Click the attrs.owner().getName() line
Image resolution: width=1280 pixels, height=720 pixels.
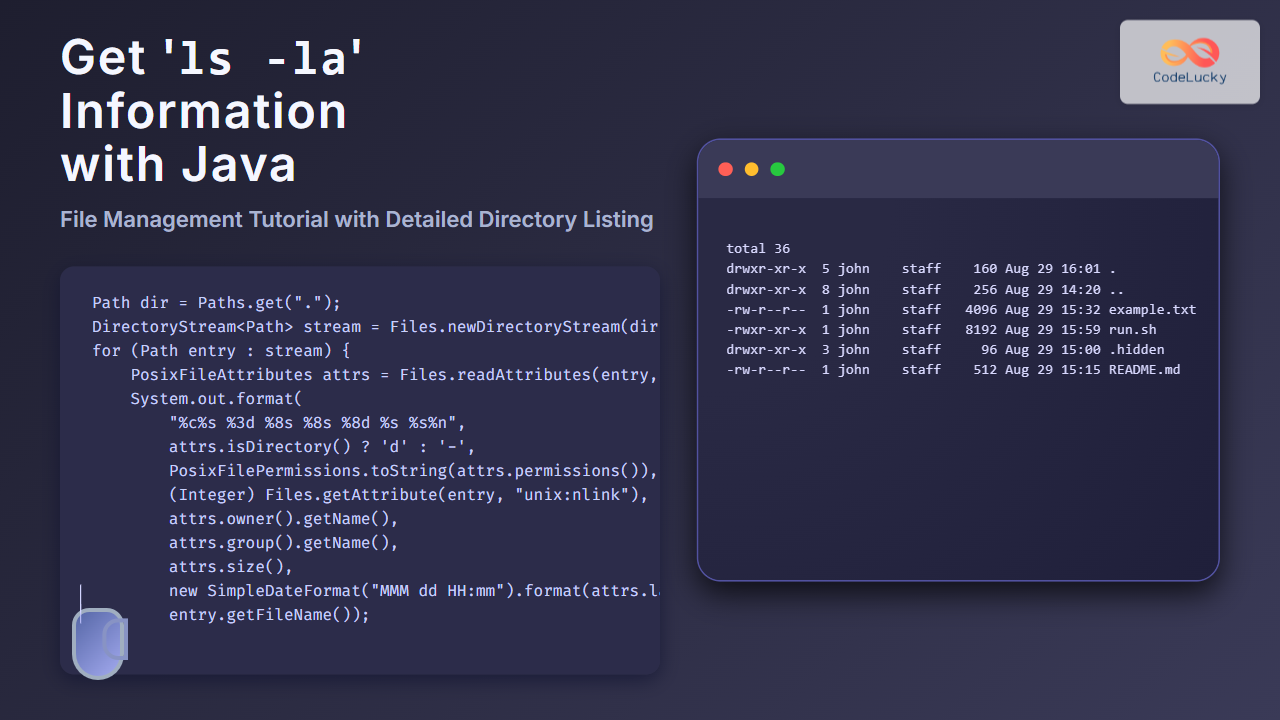[x=284, y=519]
